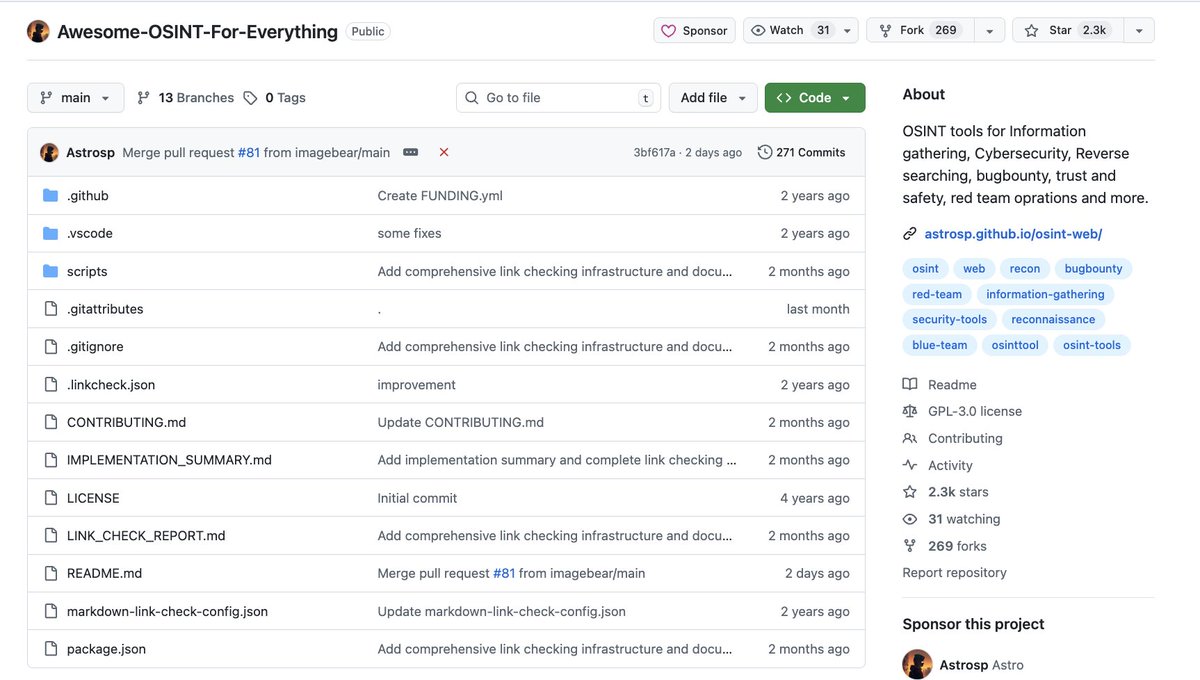Screen dimensions: 1200x680
Task: Click the file icon for .gitattributes
Action: point(51,309)
